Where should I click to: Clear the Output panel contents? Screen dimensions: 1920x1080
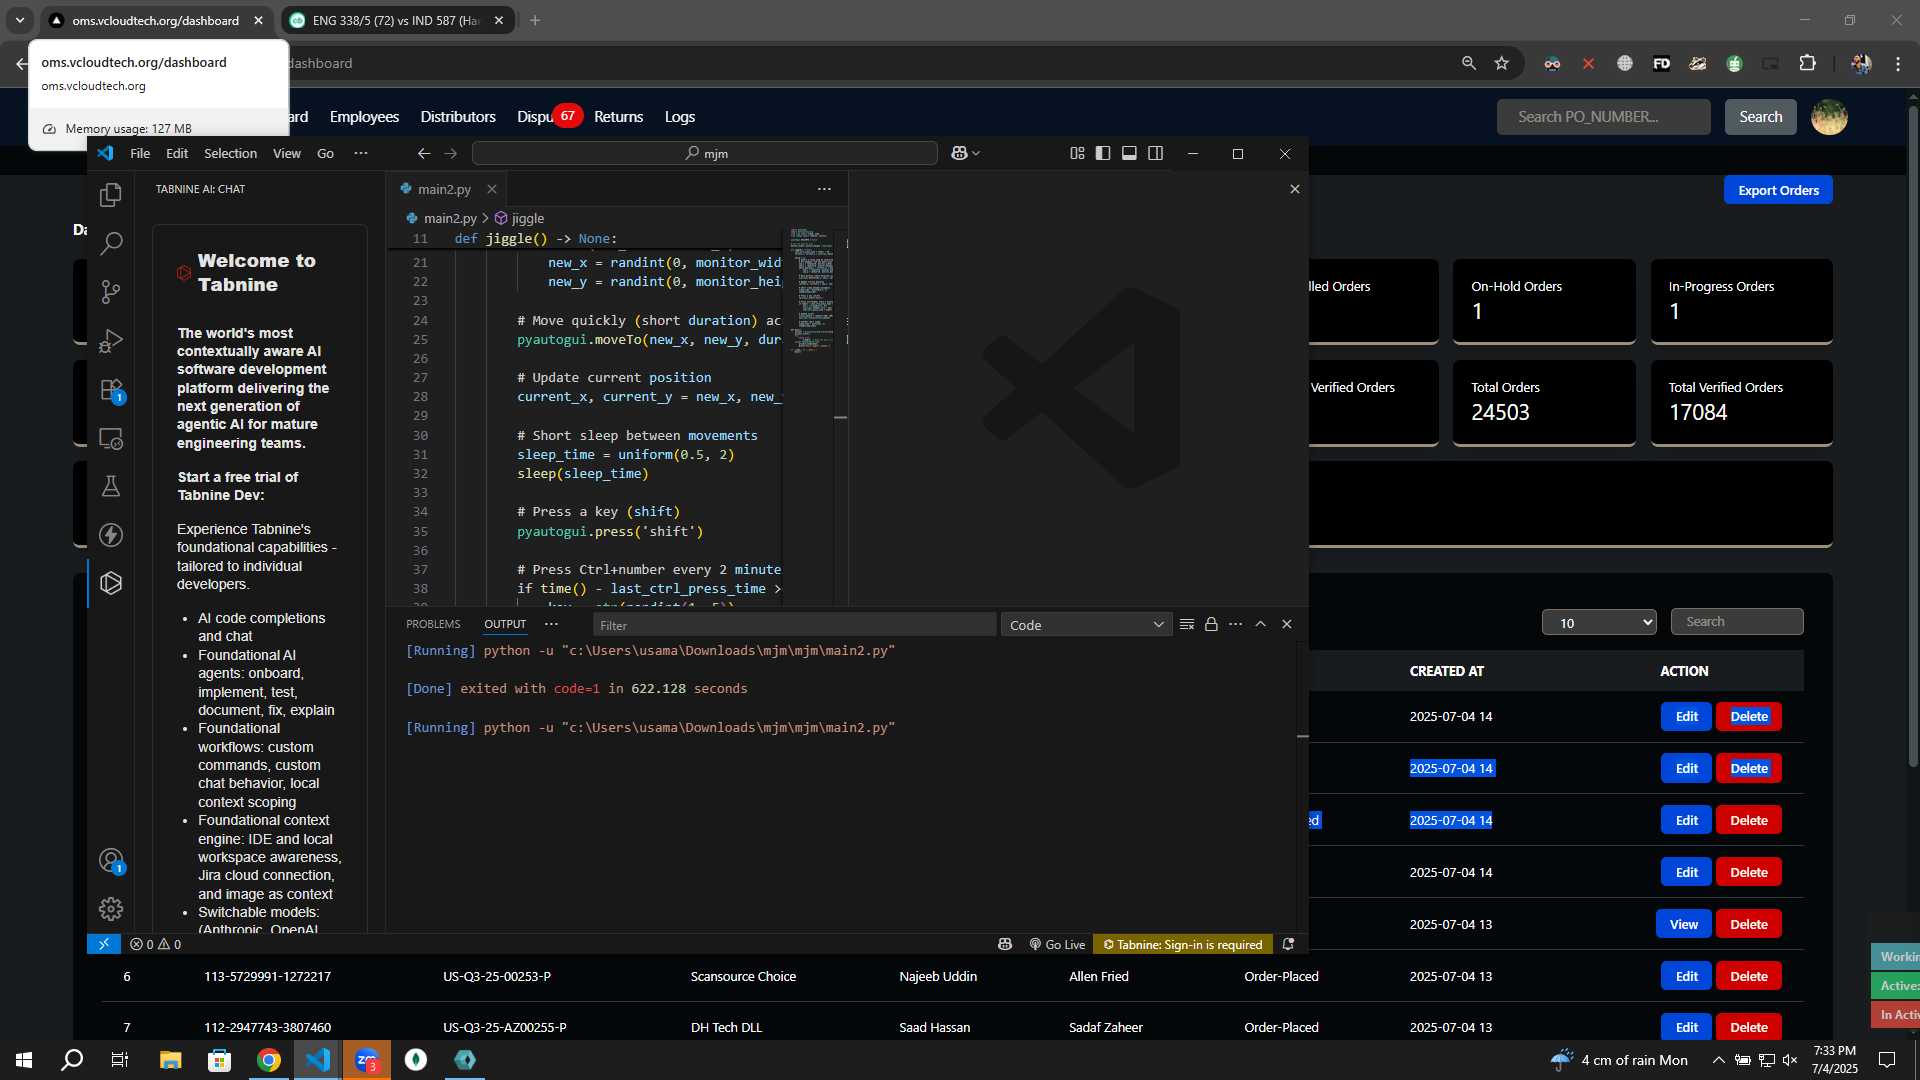point(1187,624)
